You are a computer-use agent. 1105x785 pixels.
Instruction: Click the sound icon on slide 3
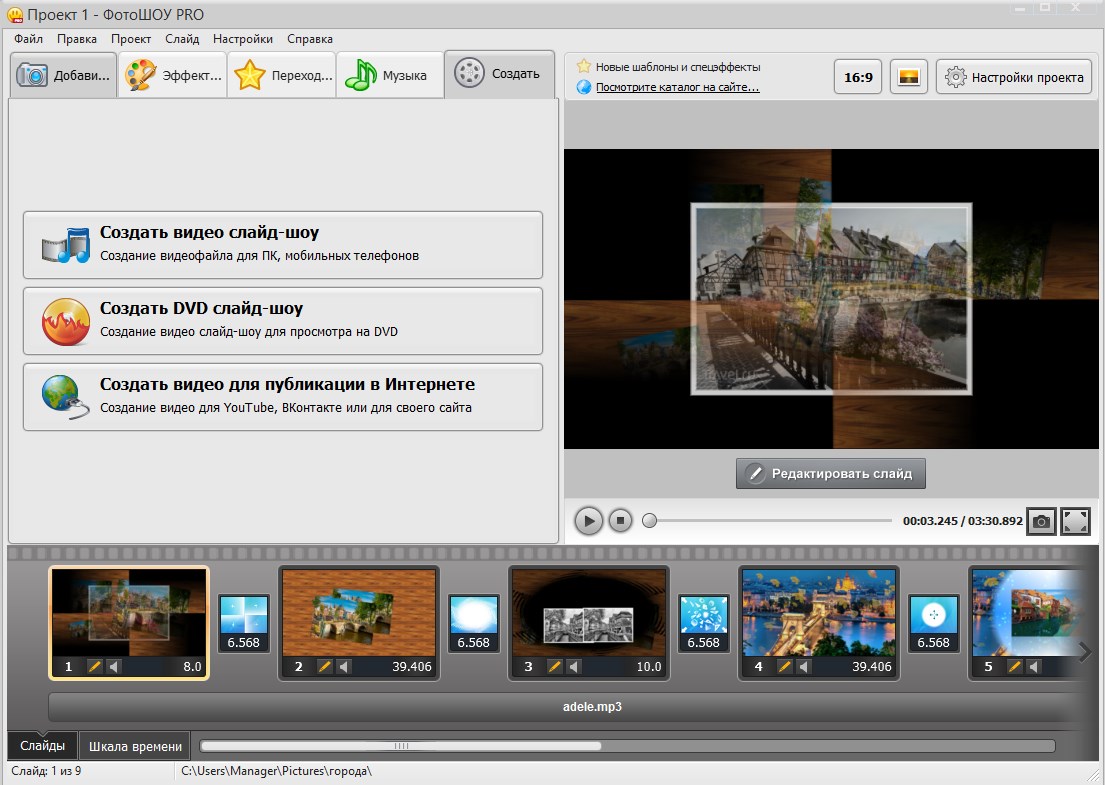[x=574, y=666]
